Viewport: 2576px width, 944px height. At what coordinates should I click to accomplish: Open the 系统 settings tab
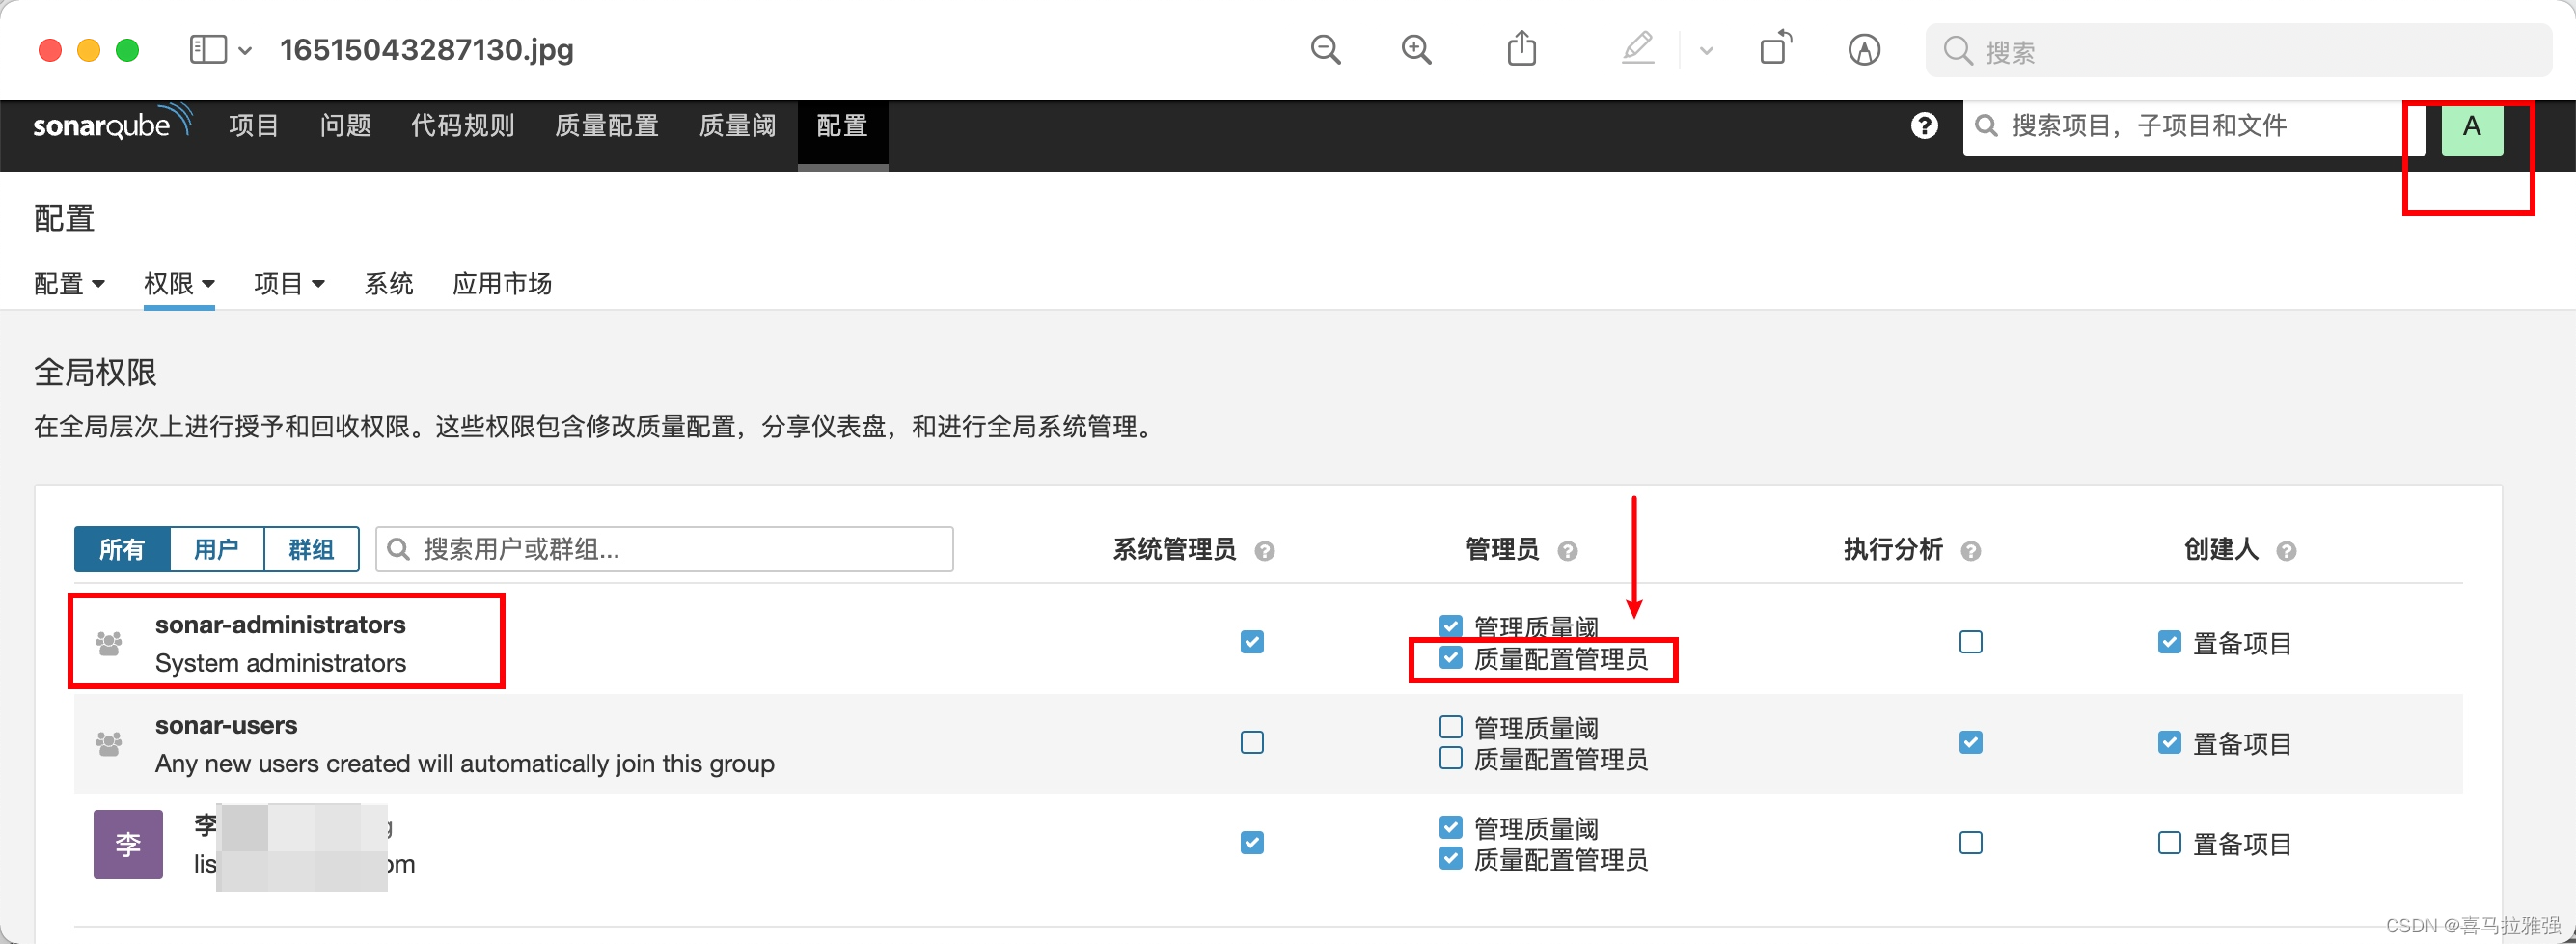tap(388, 284)
